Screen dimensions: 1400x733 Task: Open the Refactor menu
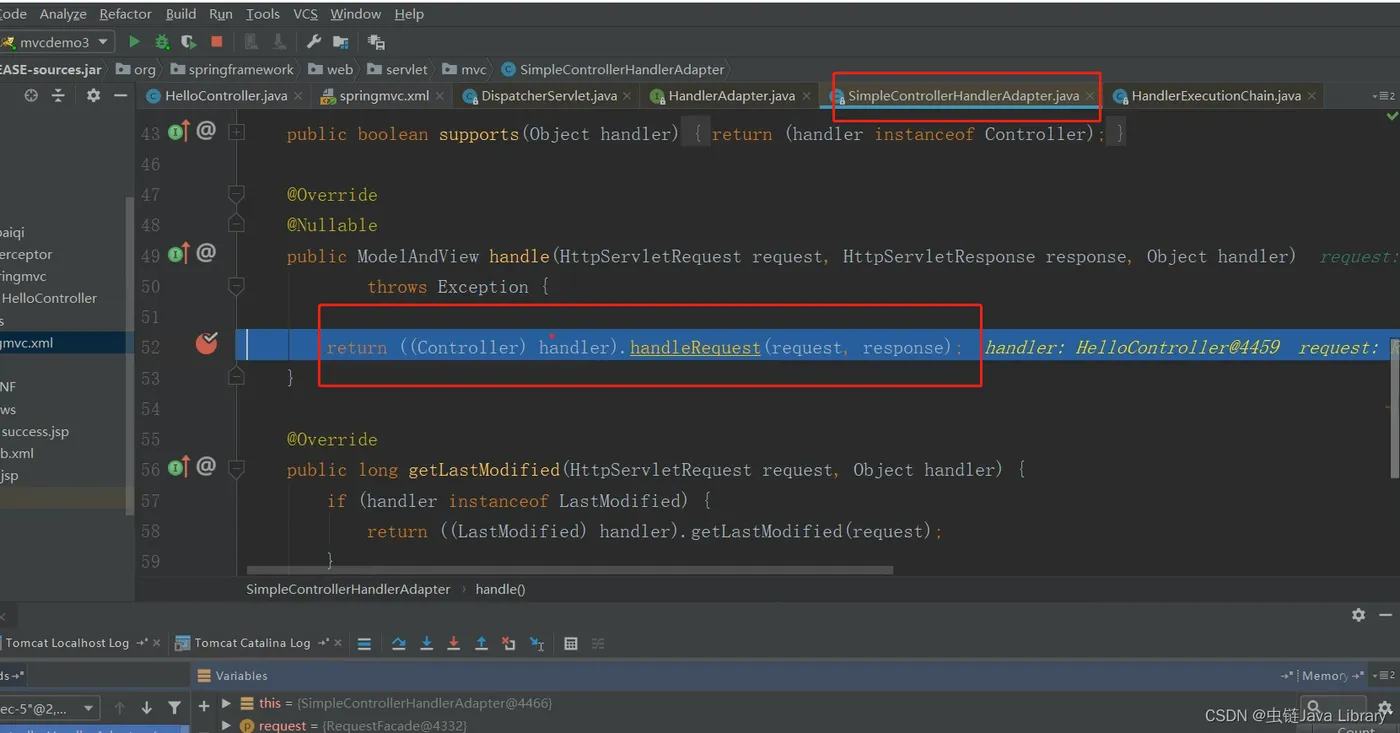[126, 14]
